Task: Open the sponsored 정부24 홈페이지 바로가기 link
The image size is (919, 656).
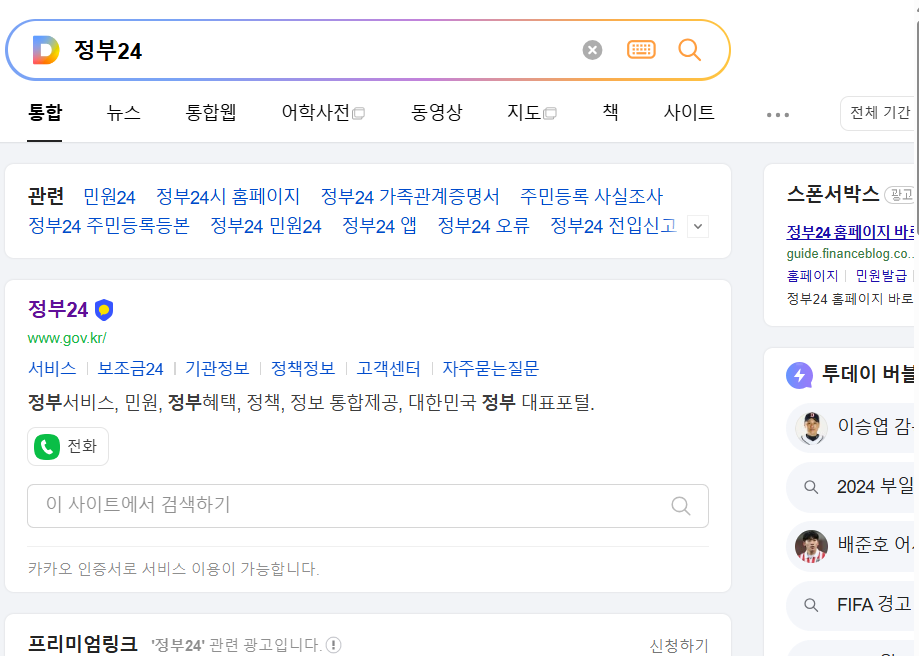Action: (850, 232)
